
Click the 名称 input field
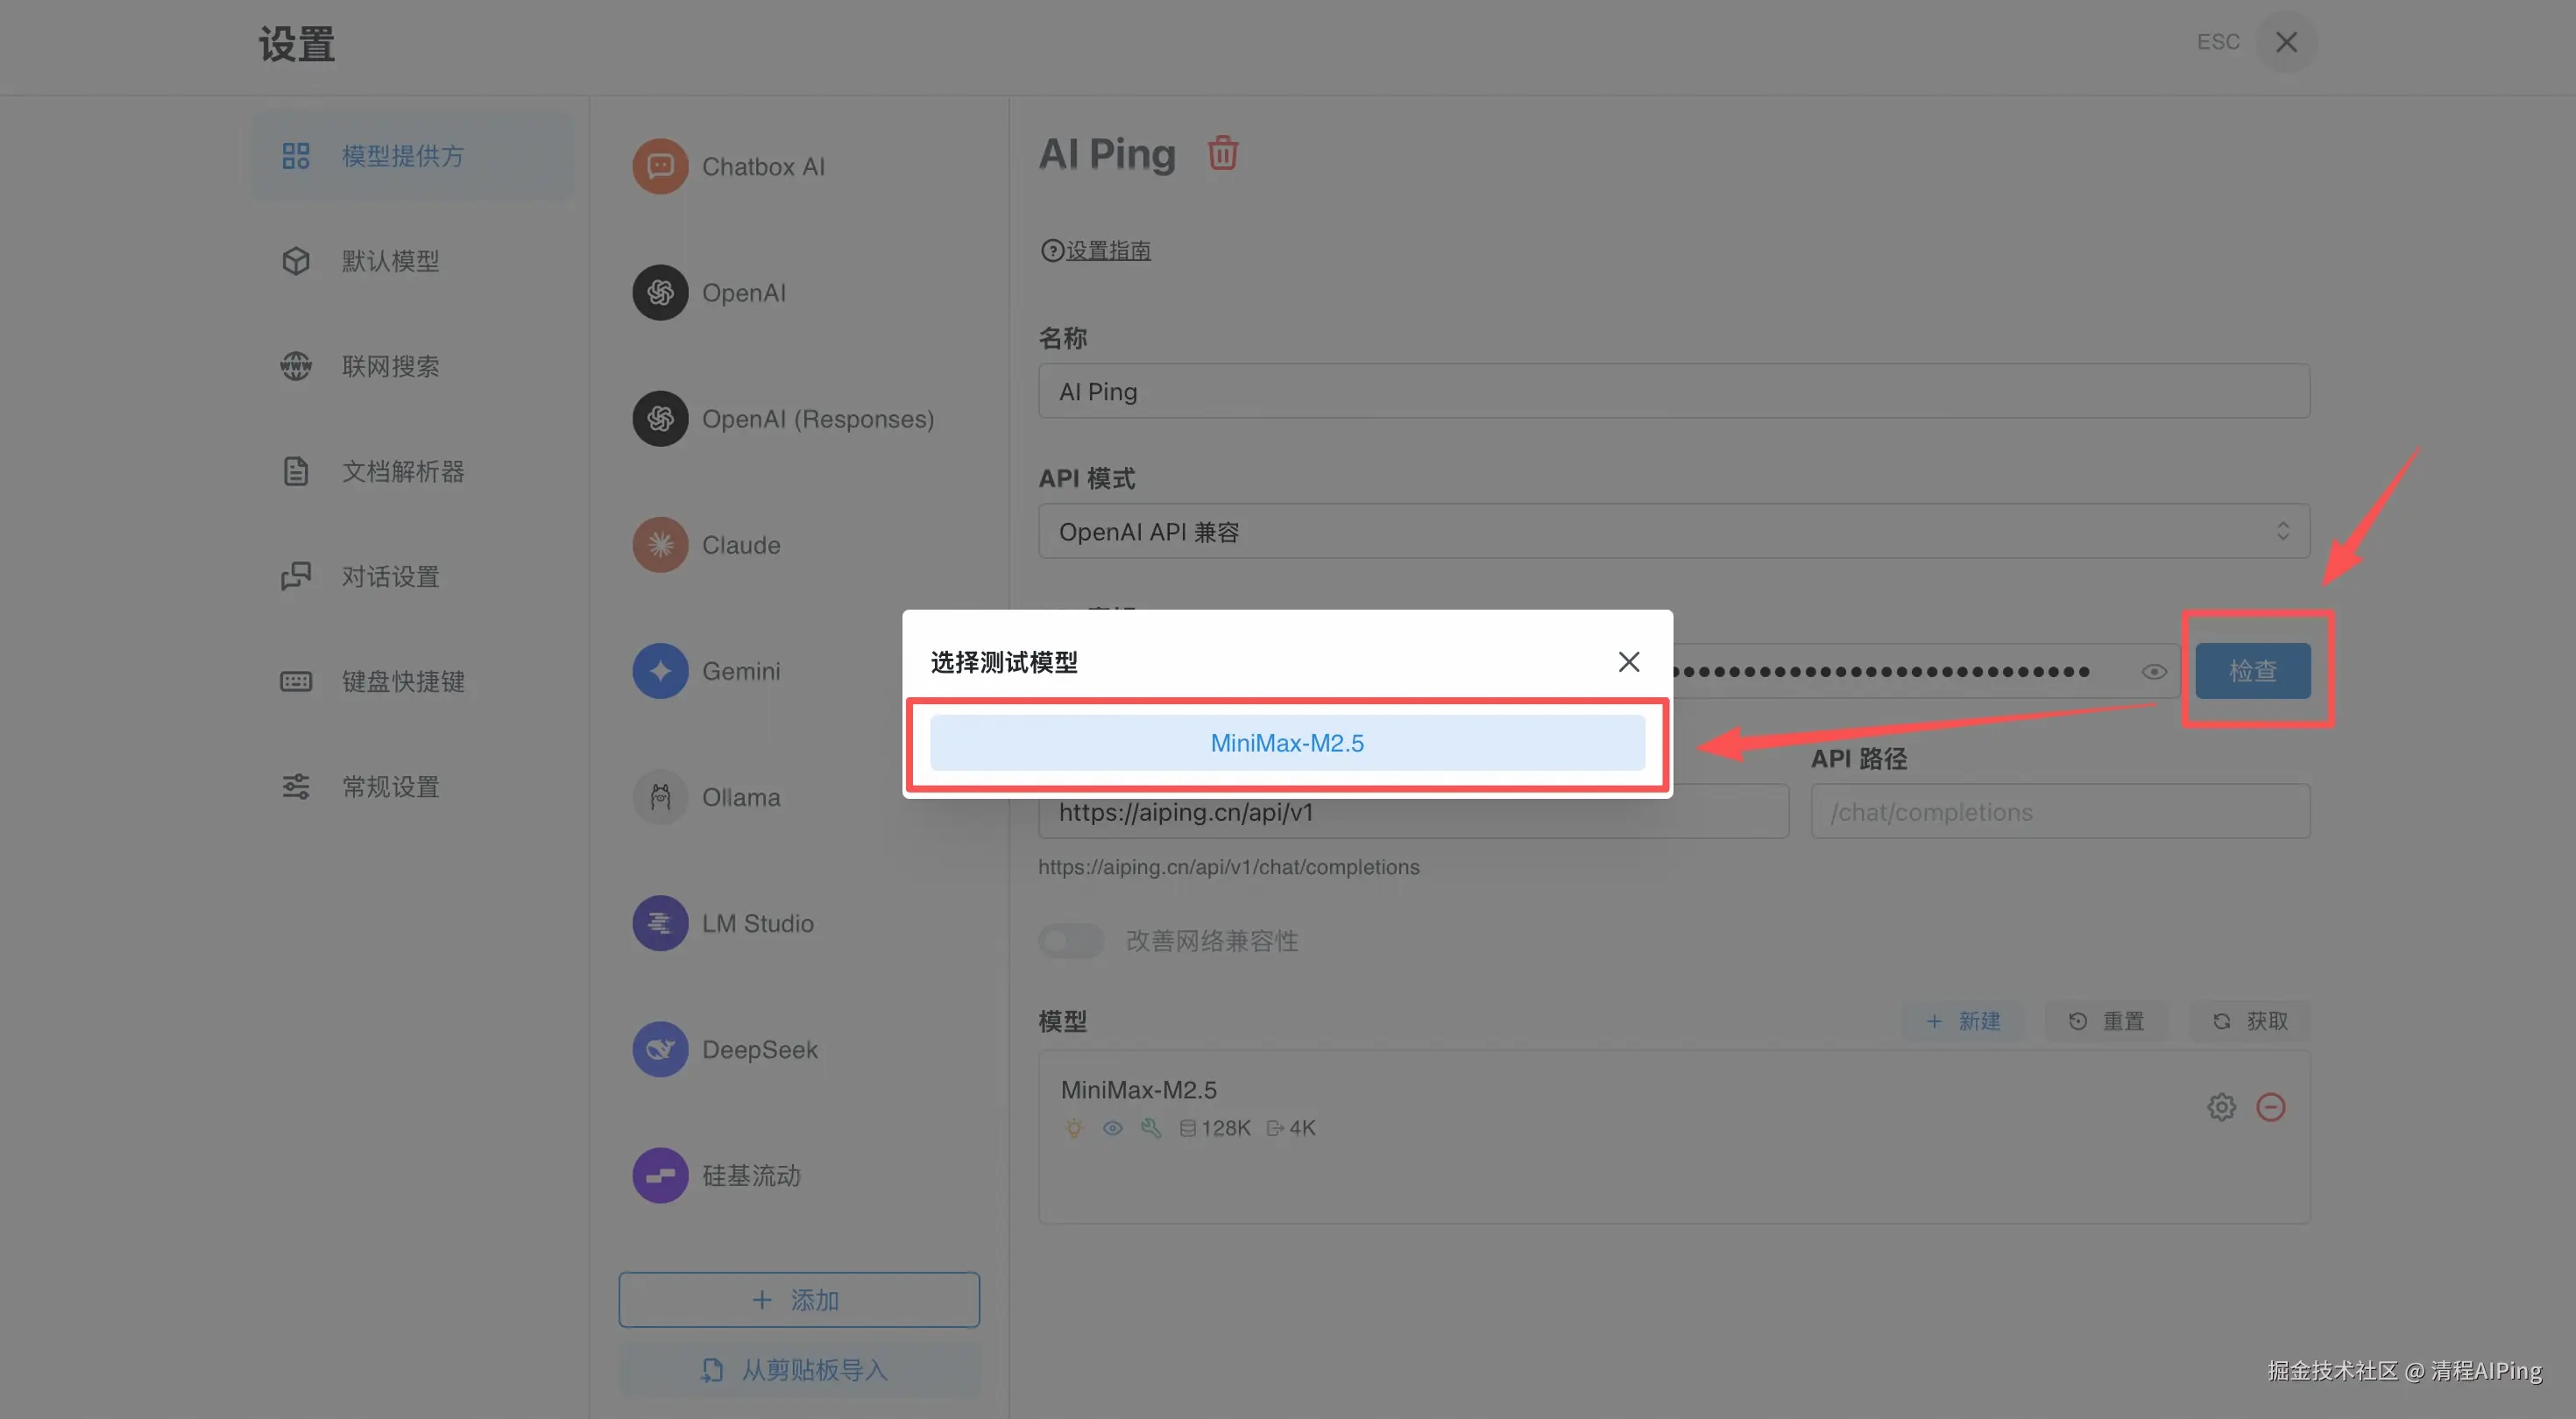[x=1673, y=391]
